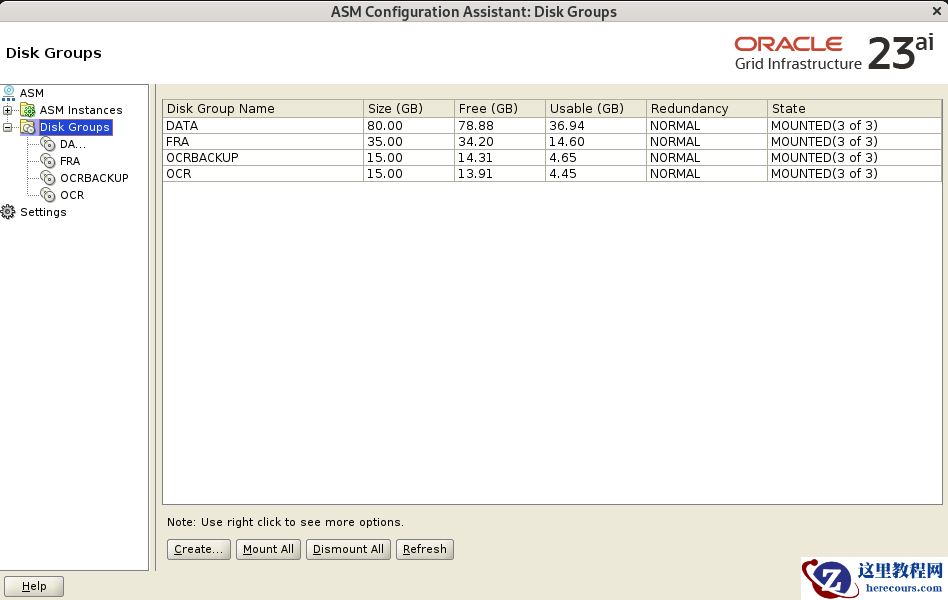
Task: Sort by Disk Group Name column header
Action: coord(263,108)
